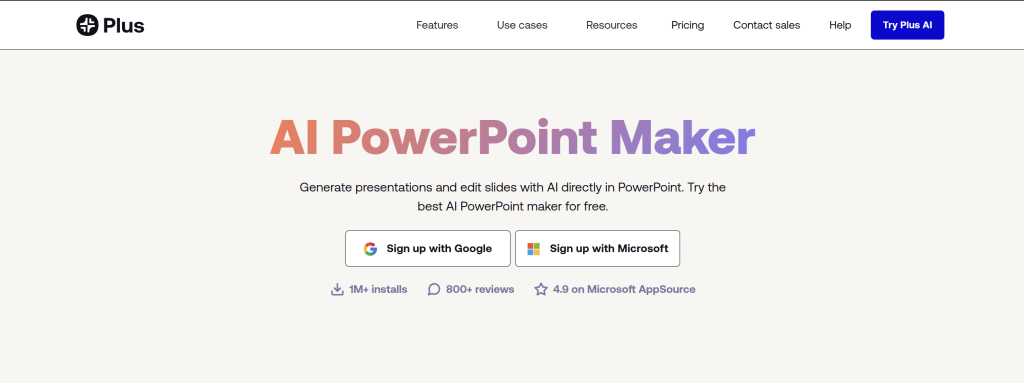The image size is (1024, 383).
Task: Open the Contact sales link
Action: pos(766,25)
